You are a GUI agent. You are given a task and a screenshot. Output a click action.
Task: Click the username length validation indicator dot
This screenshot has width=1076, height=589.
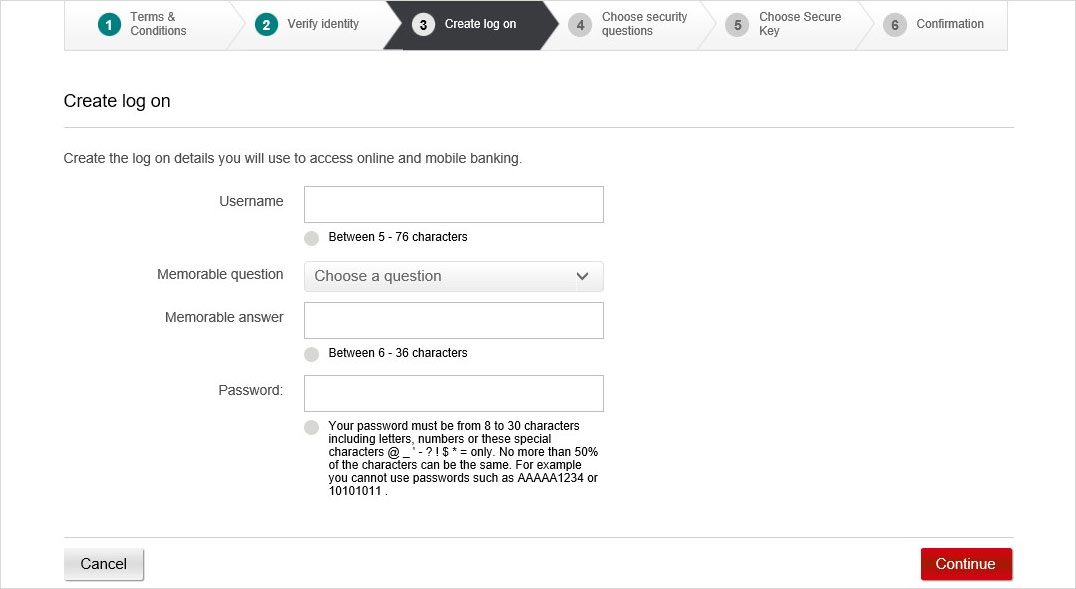(x=312, y=238)
